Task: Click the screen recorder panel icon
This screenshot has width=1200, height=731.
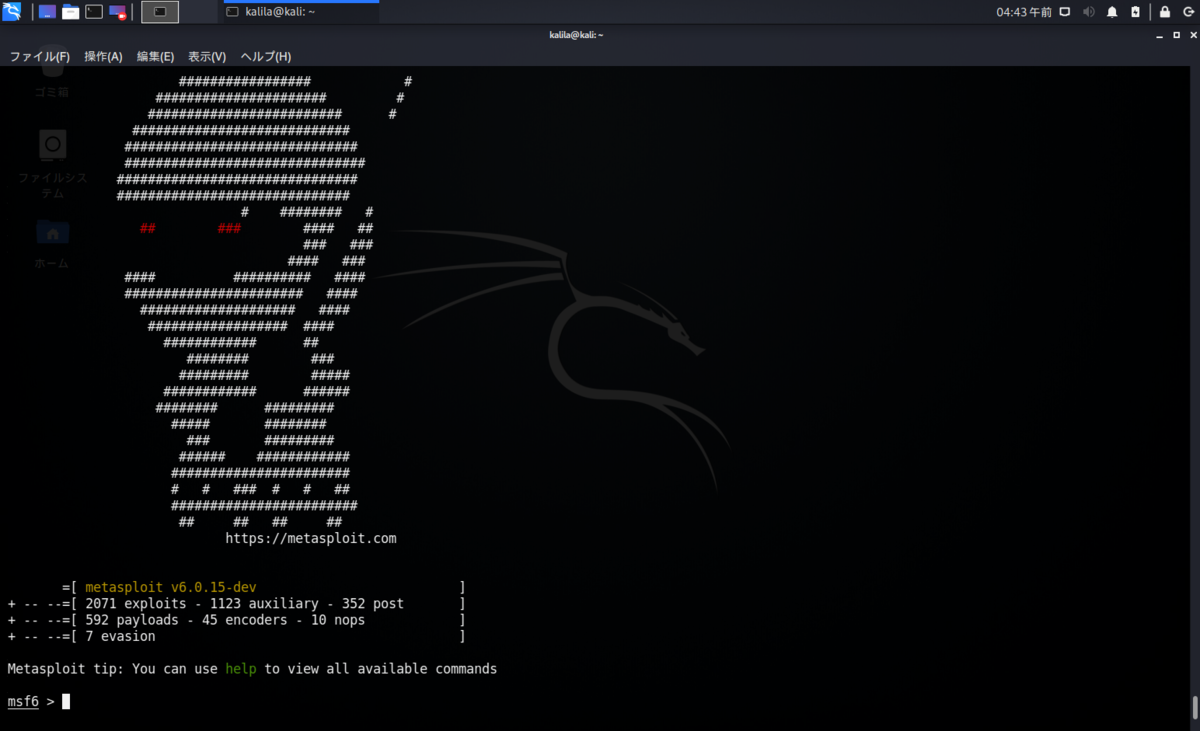Action: pyautogui.click(x=118, y=12)
